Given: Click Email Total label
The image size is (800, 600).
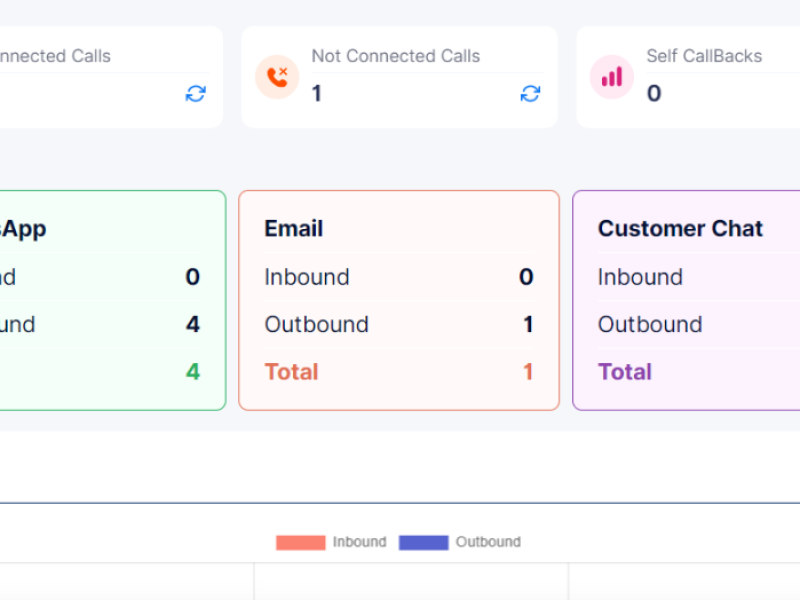Looking at the screenshot, I should pos(291,371).
